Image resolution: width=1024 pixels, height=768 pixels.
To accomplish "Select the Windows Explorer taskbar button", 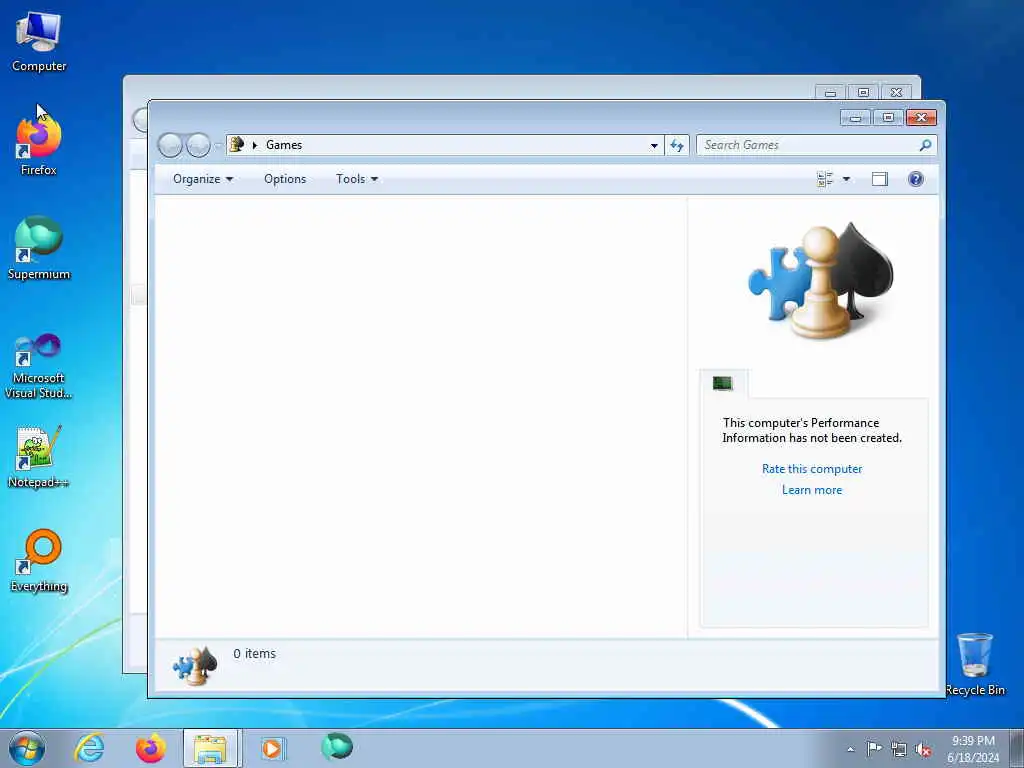I will pos(212,748).
